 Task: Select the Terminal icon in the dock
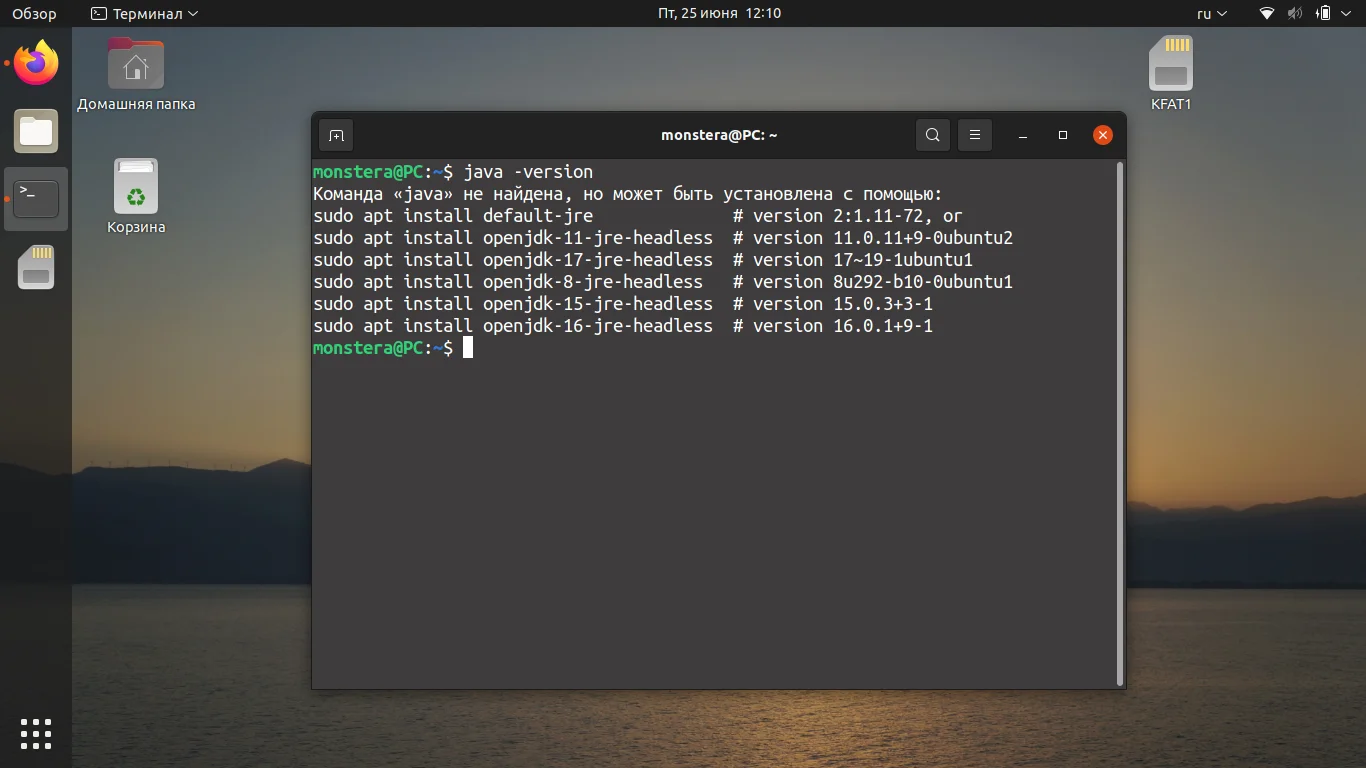(37, 199)
